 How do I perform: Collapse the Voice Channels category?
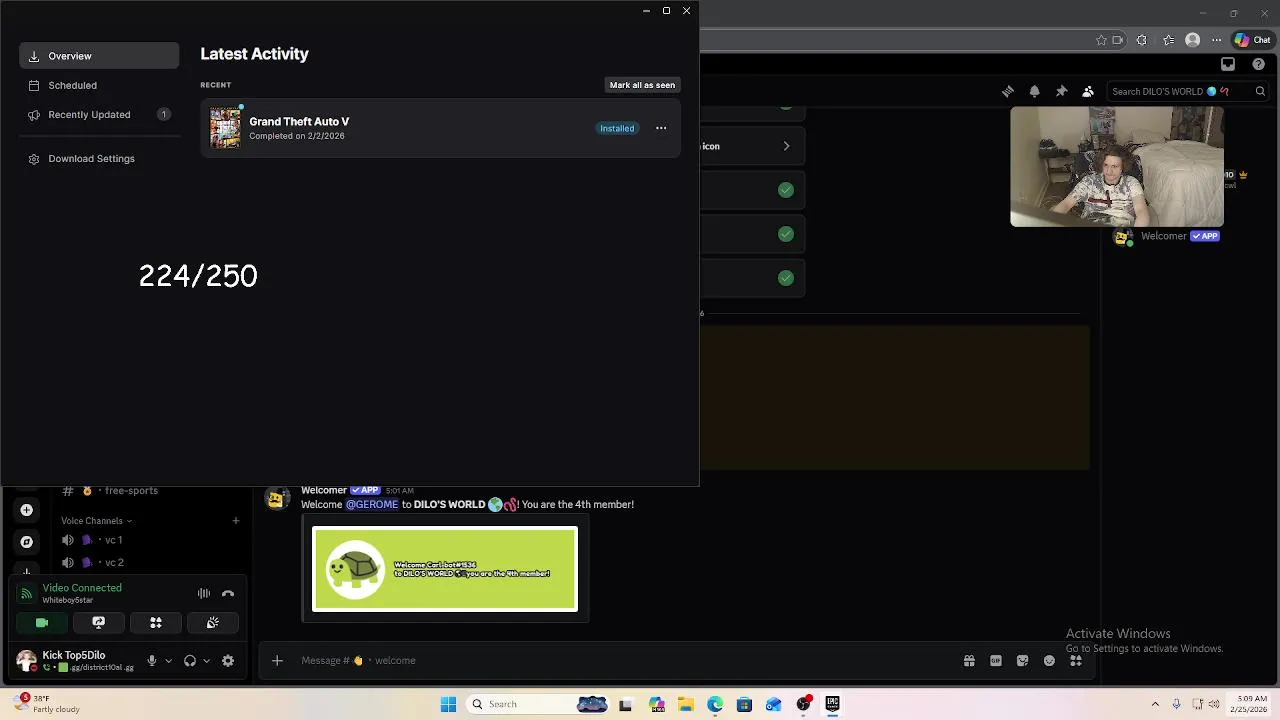click(96, 520)
